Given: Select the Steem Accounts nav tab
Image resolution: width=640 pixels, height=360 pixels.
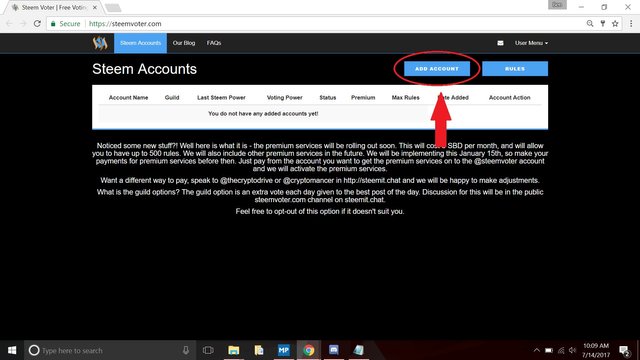Looking at the screenshot, I should (x=140, y=43).
